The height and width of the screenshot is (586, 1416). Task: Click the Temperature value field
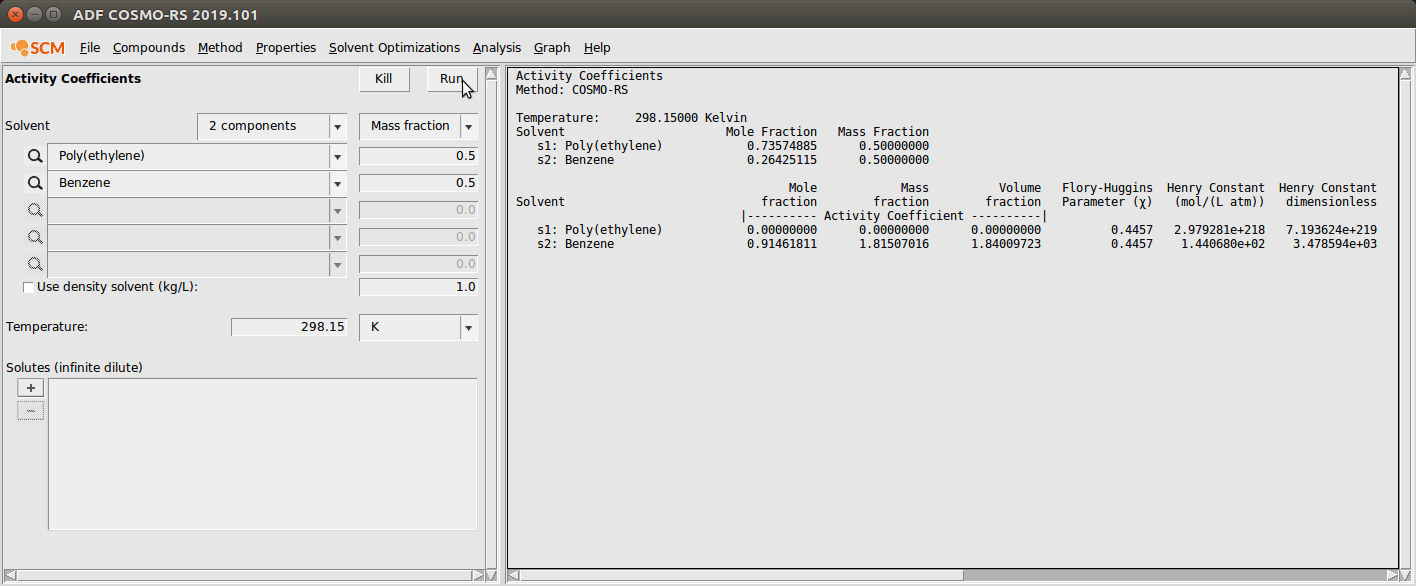(x=288, y=327)
